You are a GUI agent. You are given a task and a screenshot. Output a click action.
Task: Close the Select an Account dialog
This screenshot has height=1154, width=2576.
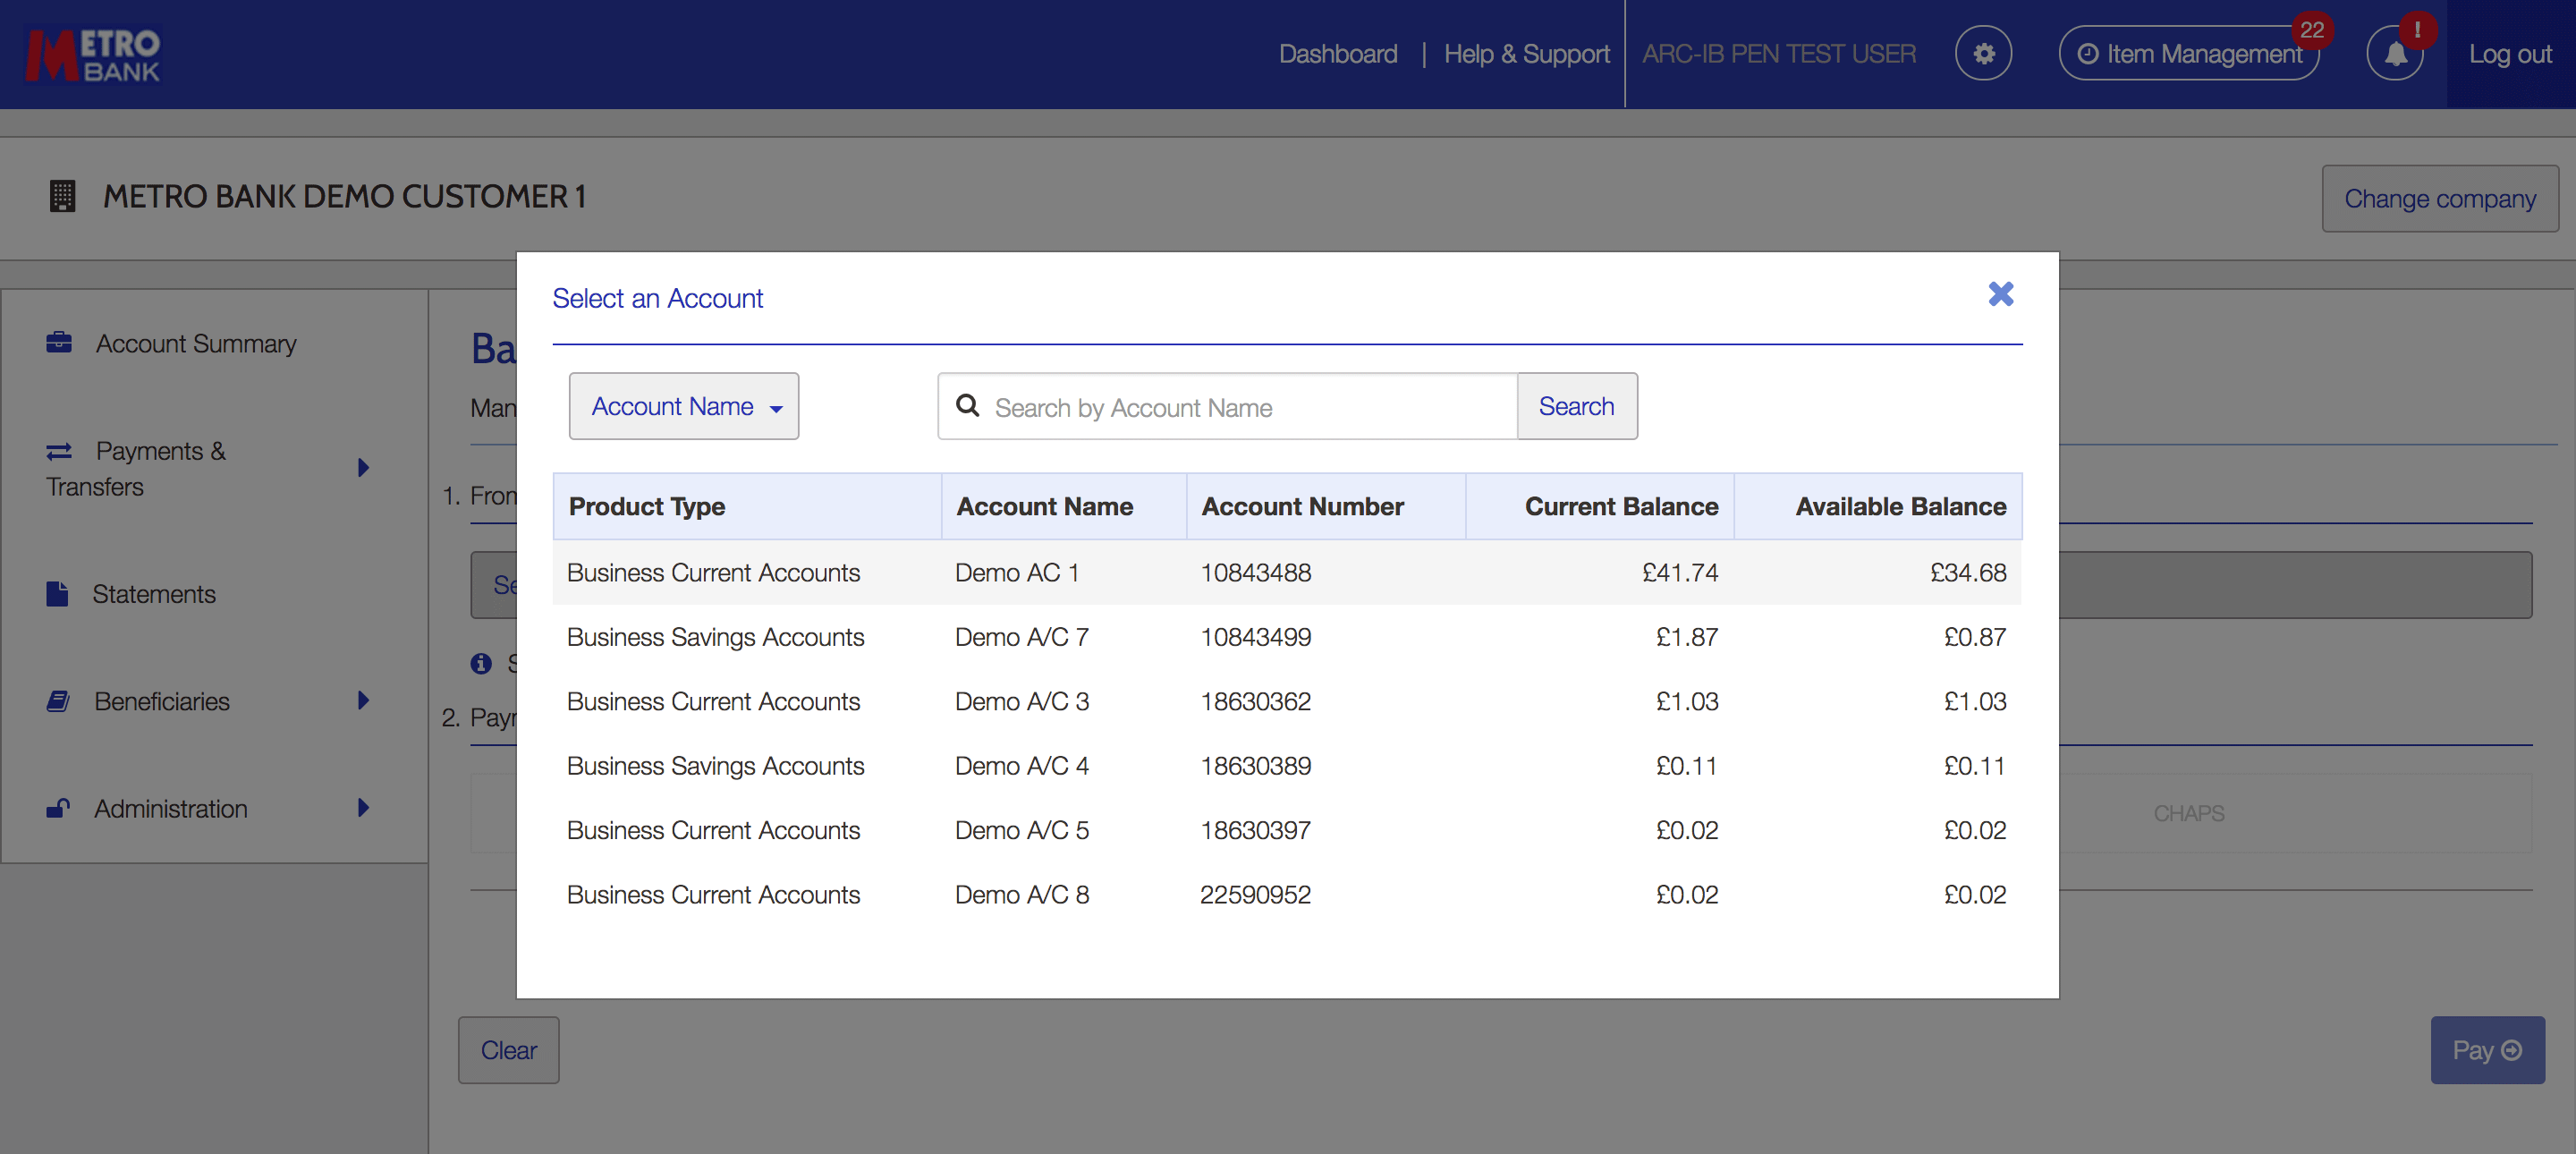click(x=2000, y=294)
